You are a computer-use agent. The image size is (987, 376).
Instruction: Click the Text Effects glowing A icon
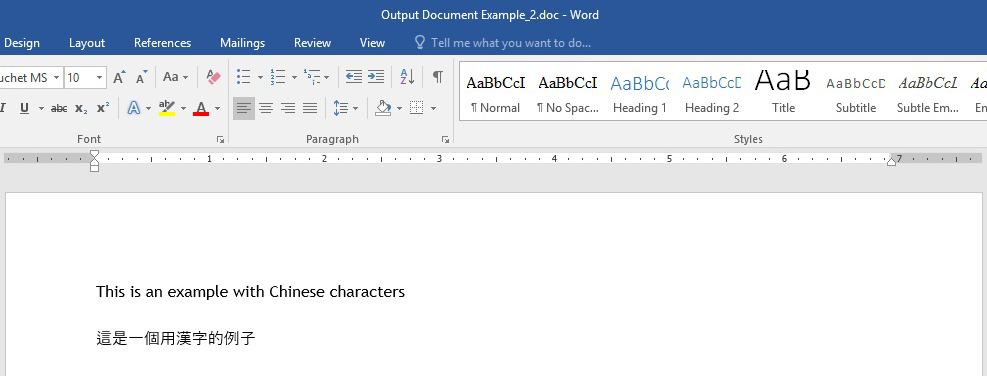[x=133, y=108]
